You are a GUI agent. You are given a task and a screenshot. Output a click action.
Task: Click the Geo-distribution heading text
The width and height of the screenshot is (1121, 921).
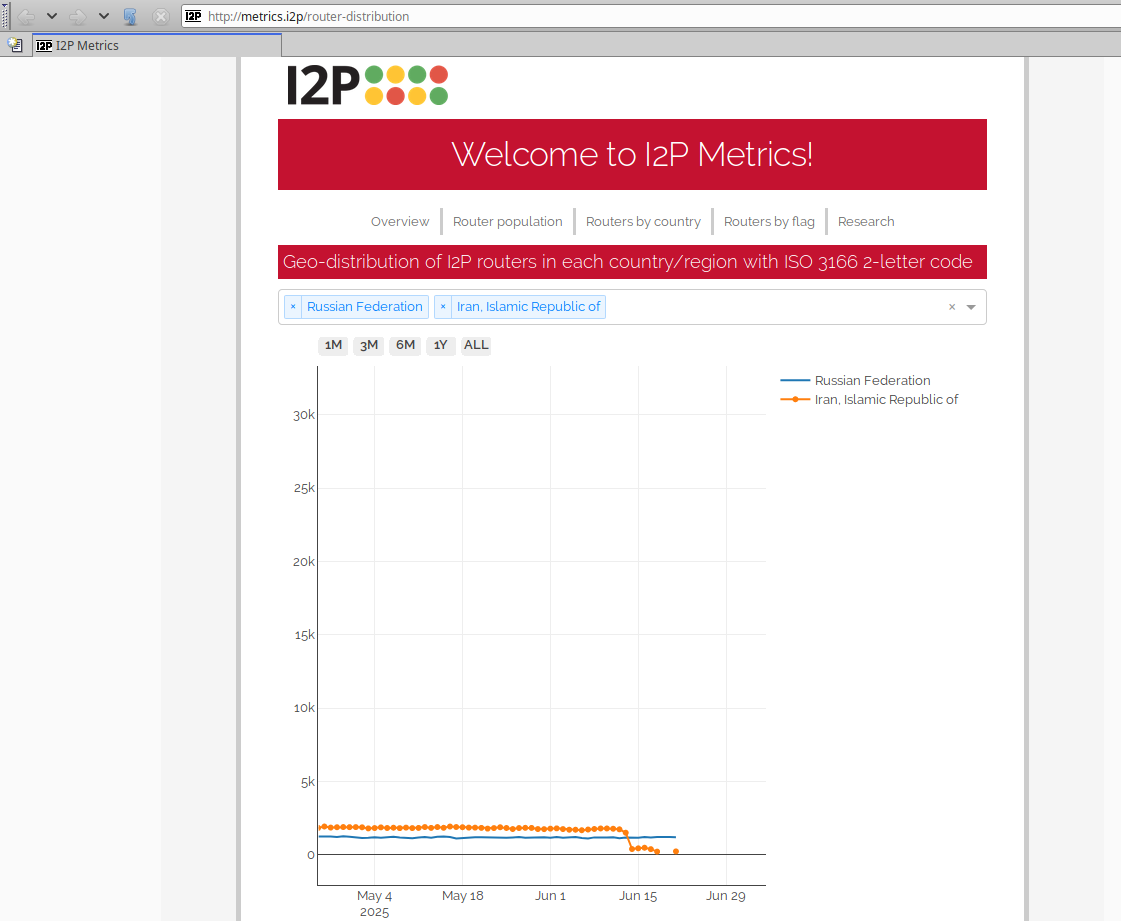[x=628, y=262]
